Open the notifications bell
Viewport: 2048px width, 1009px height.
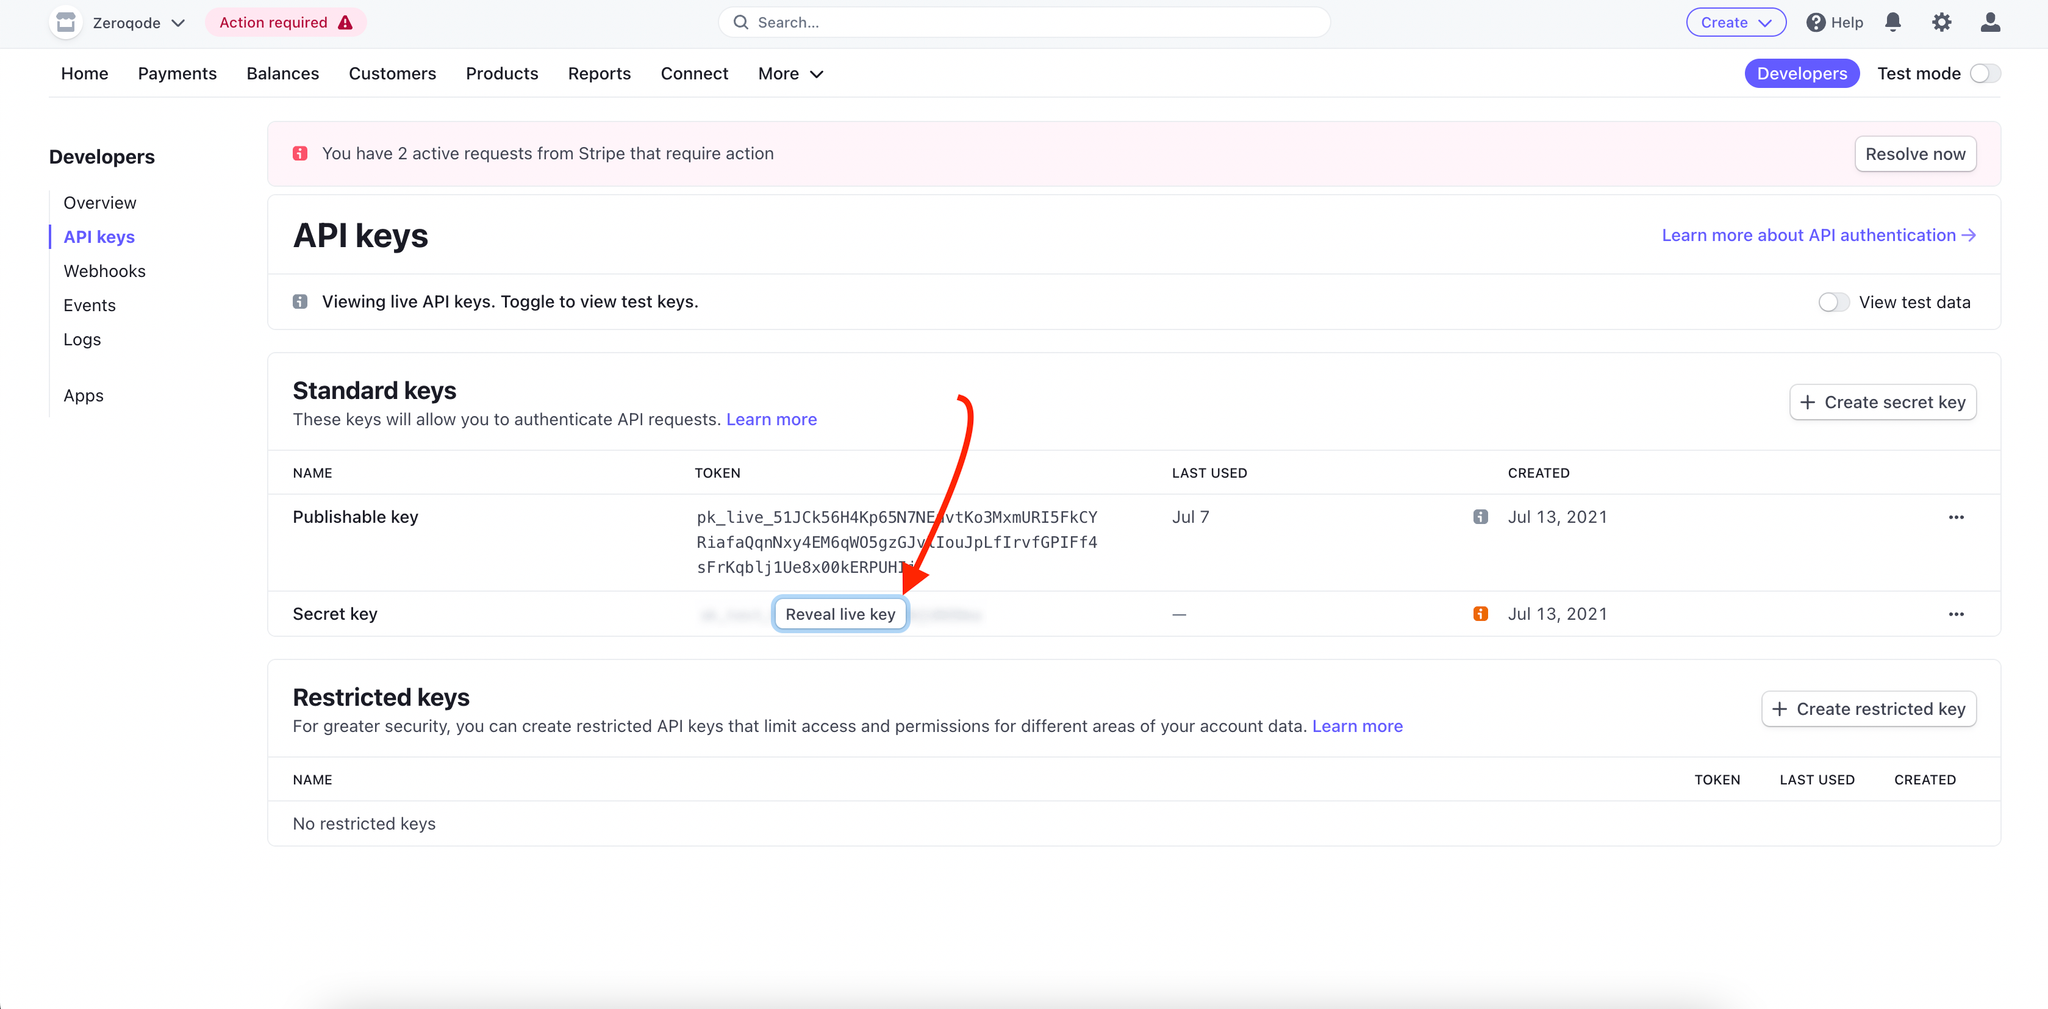[x=1893, y=22]
